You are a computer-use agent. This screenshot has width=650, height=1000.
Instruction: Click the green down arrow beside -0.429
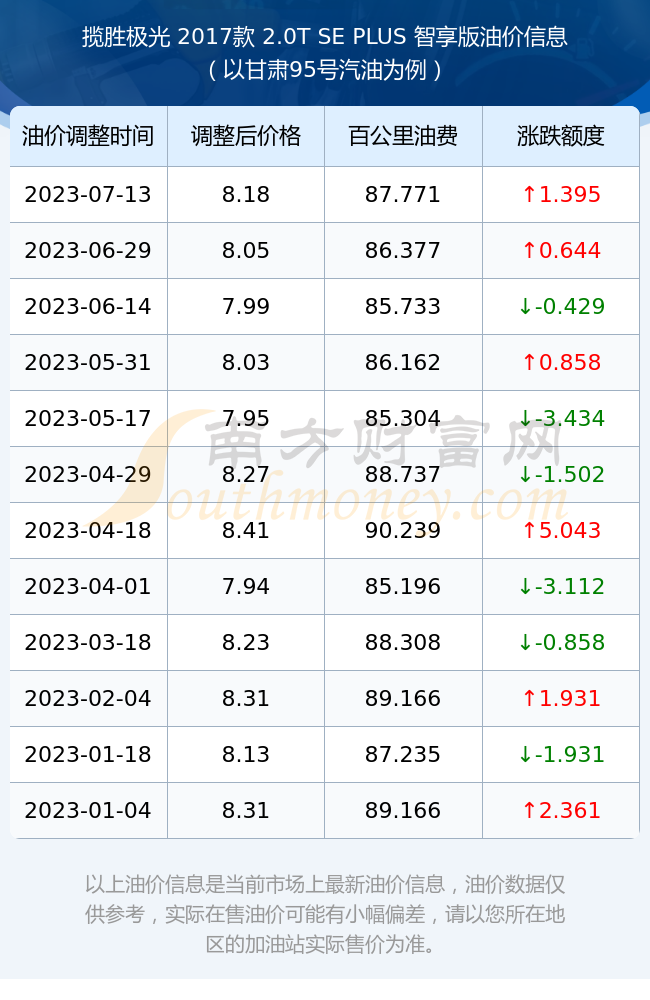(525, 306)
